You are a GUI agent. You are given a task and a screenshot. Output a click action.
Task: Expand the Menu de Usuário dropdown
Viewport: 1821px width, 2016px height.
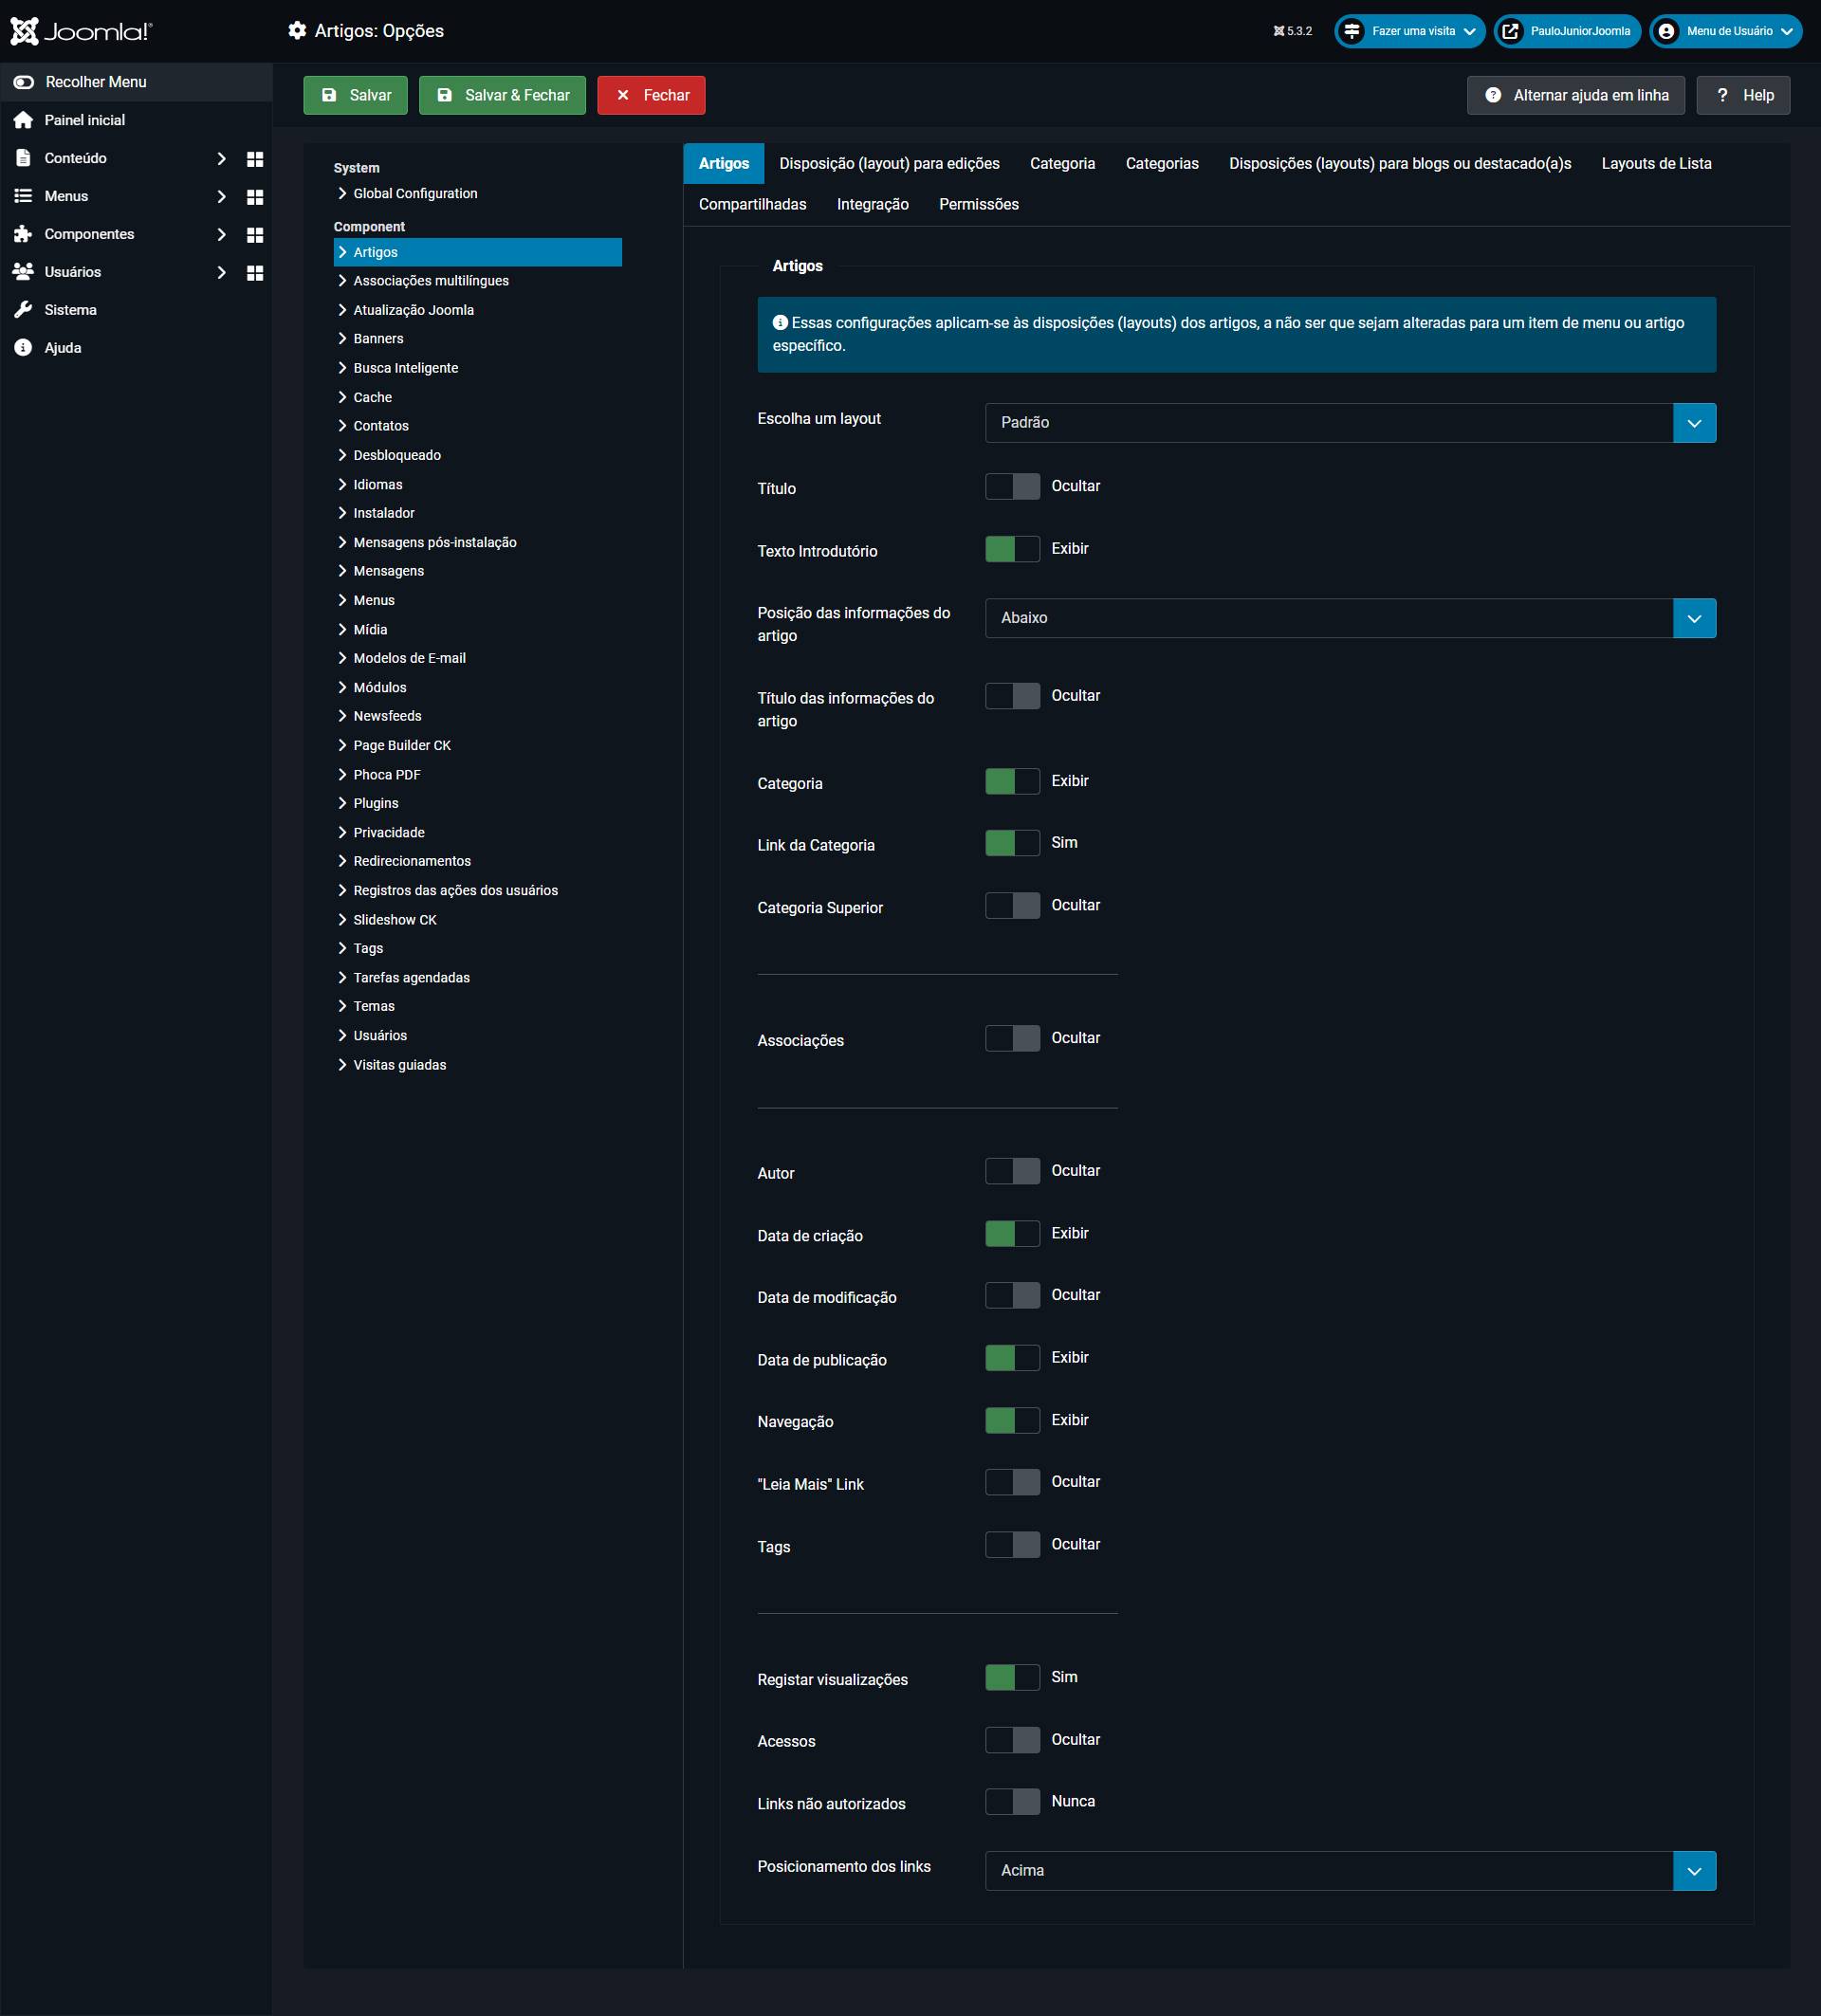point(1725,31)
